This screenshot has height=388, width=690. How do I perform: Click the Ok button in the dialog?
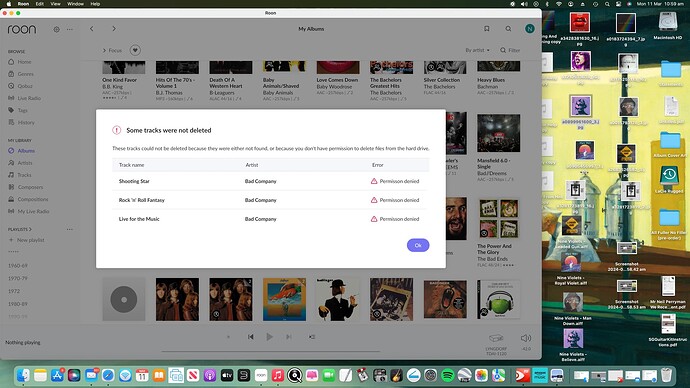pos(418,245)
